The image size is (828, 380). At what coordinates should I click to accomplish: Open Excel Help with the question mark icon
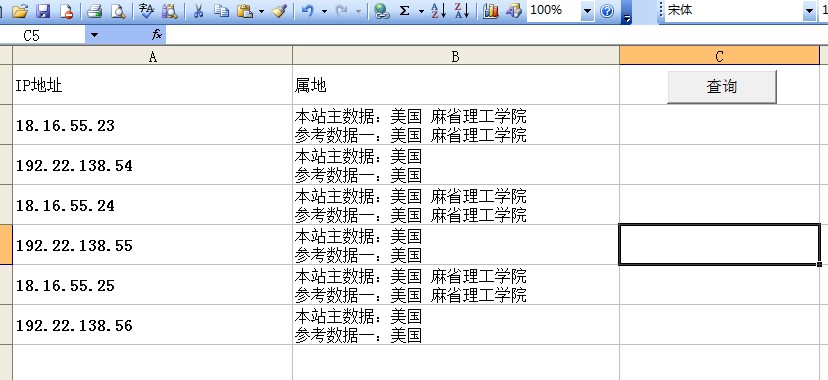pos(607,11)
